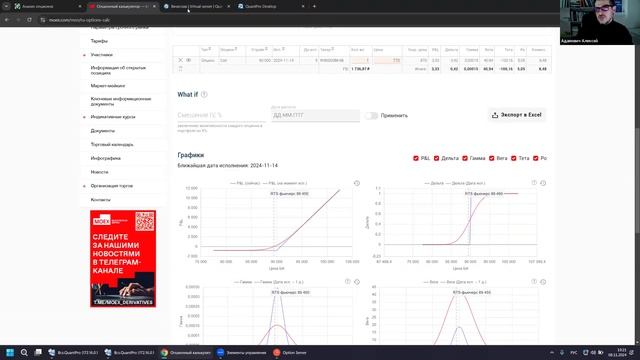Filter the Тип column in positions table
This screenshot has width=640, height=360.
[210, 49]
